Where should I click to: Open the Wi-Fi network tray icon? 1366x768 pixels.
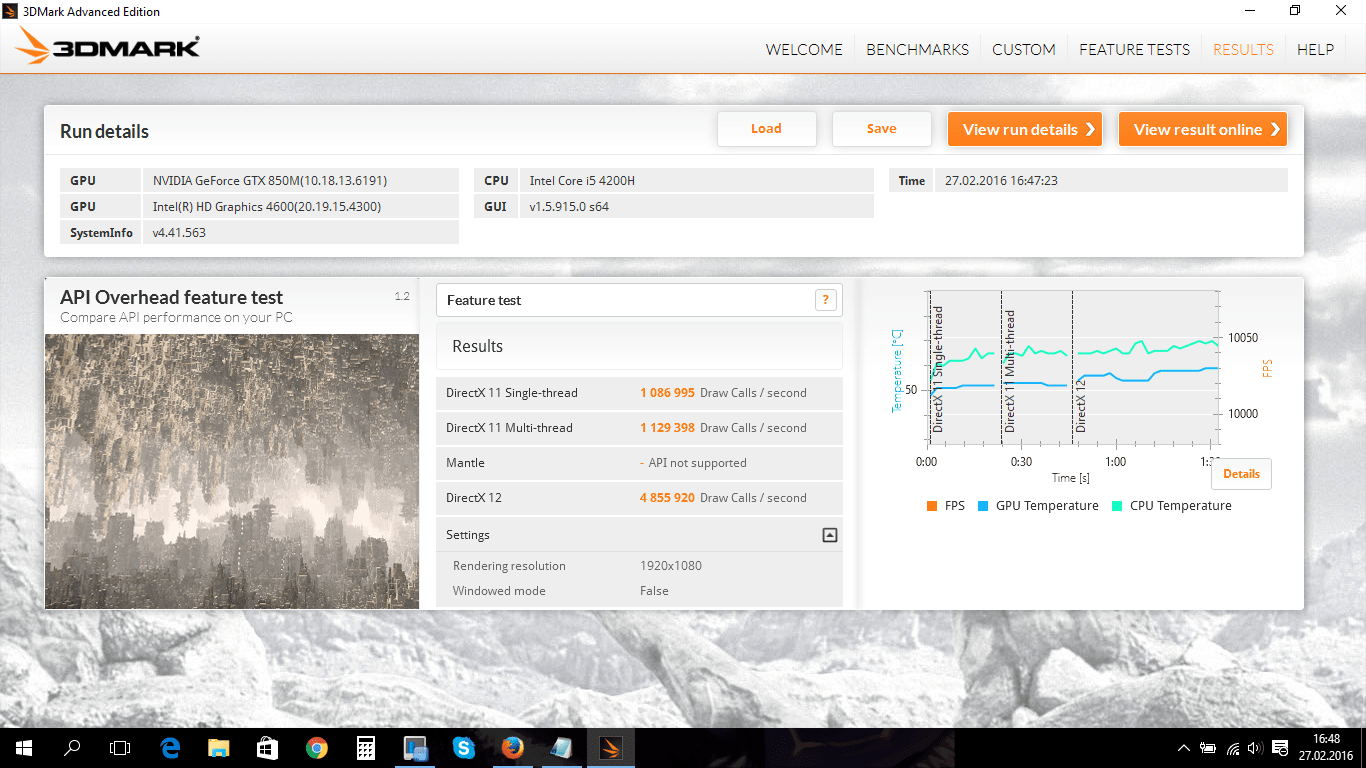(x=1233, y=748)
